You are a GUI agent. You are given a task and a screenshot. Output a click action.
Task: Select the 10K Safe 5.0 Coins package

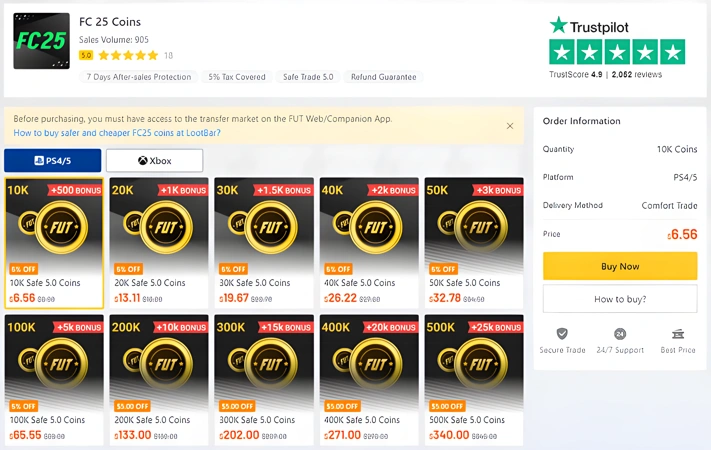(53, 243)
